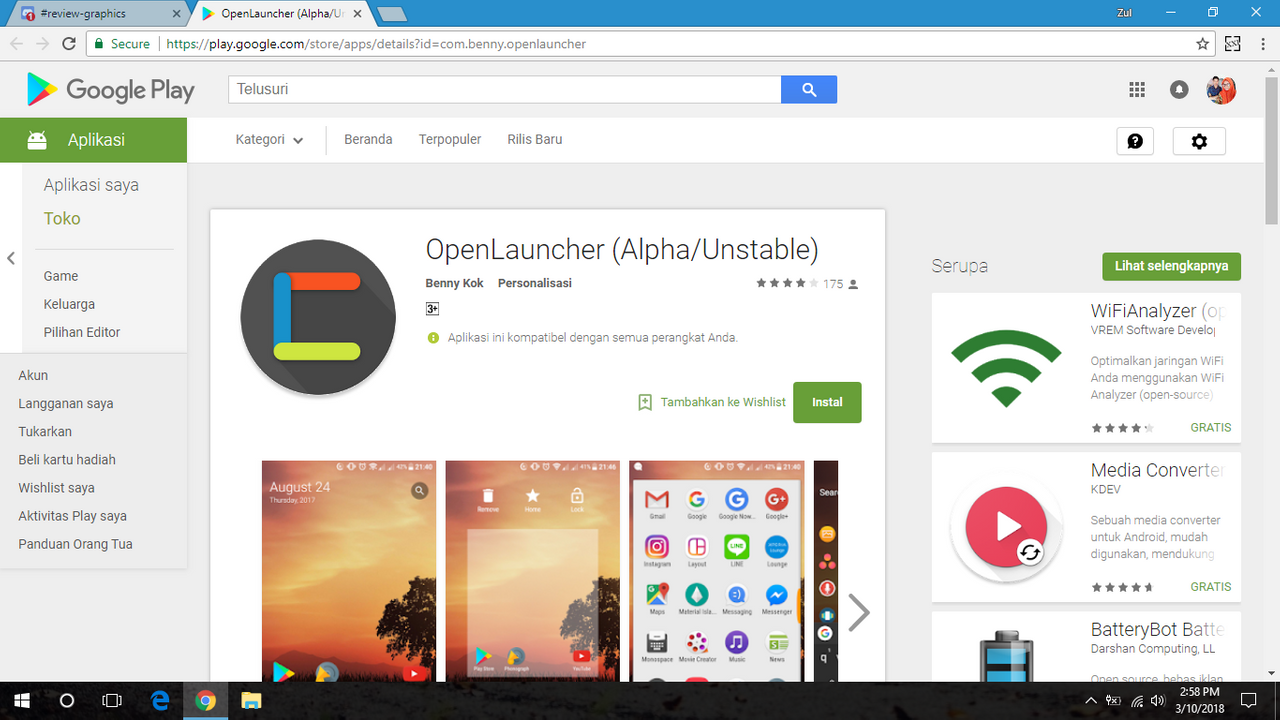This screenshot has height=720, width=1280.
Task: Open the notifications bell icon
Action: click(x=1179, y=89)
